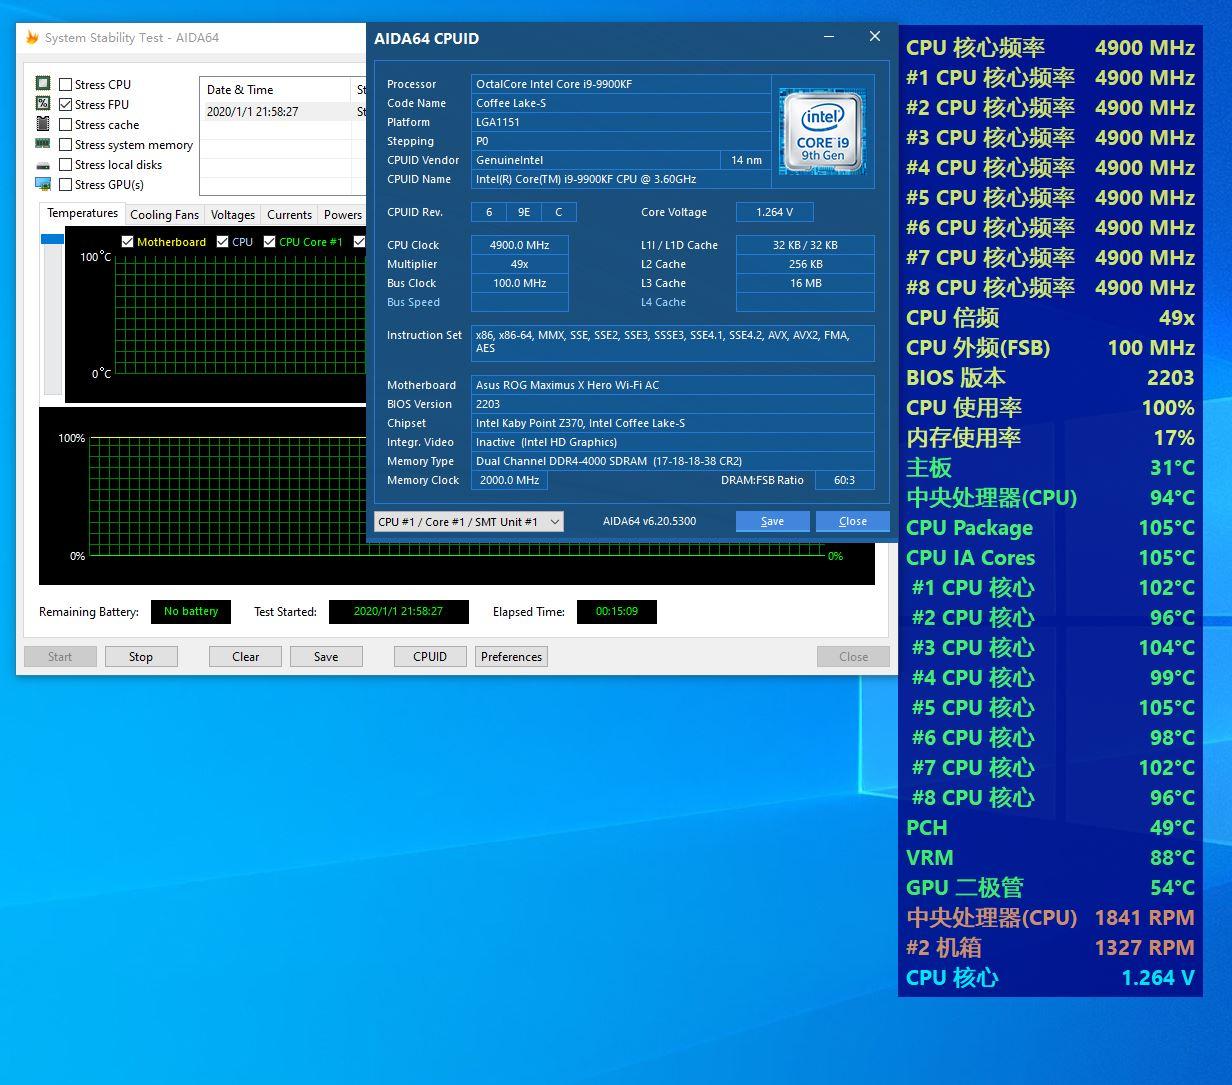Check the Stress local disks option

coord(66,165)
